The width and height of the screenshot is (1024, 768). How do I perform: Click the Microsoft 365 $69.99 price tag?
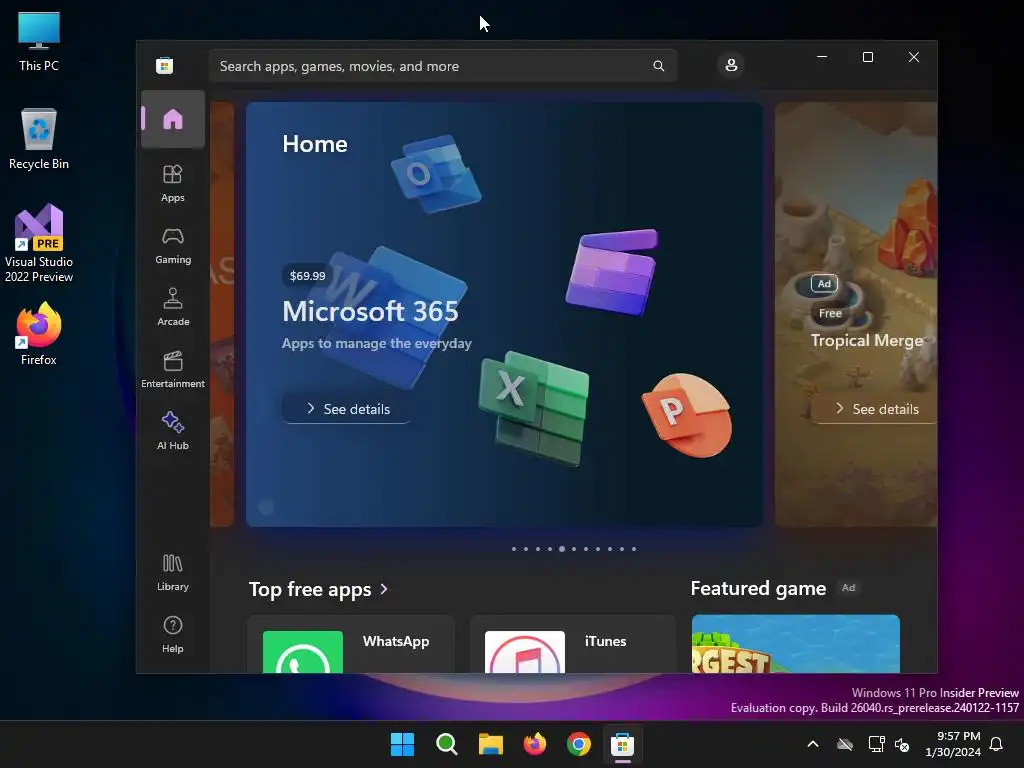coord(308,276)
